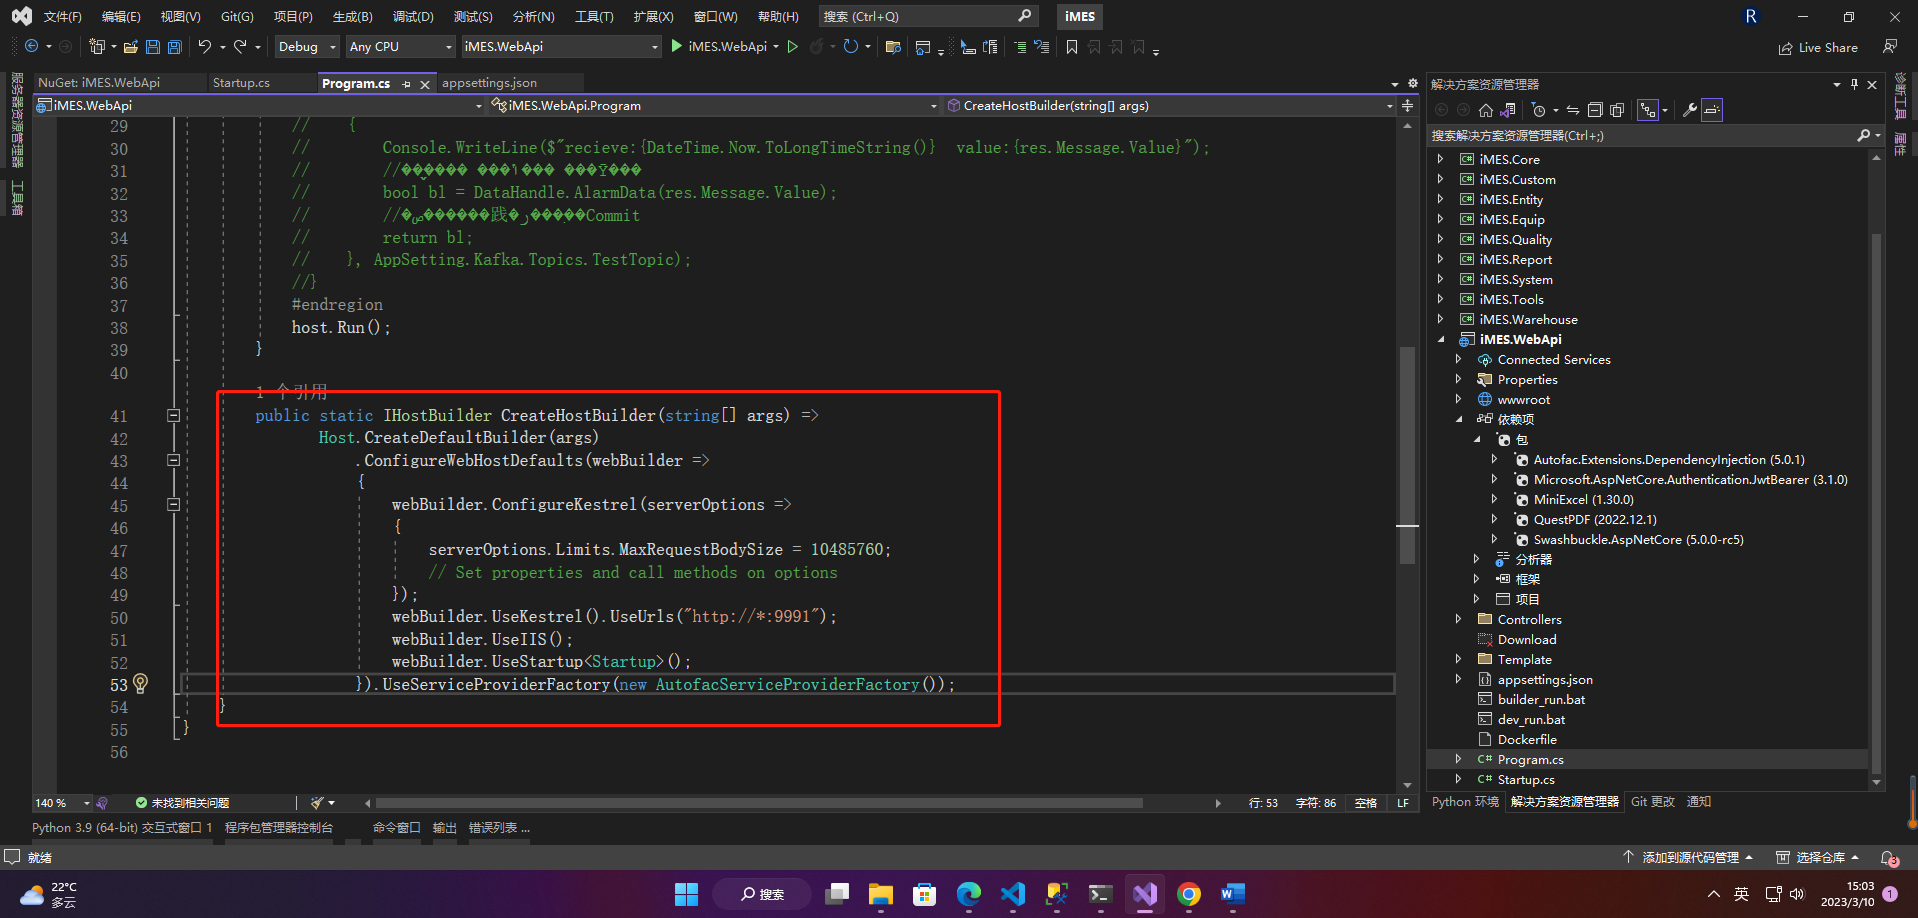
Task: Click the editor horizontal scrollbar
Action: pos(759,803)
